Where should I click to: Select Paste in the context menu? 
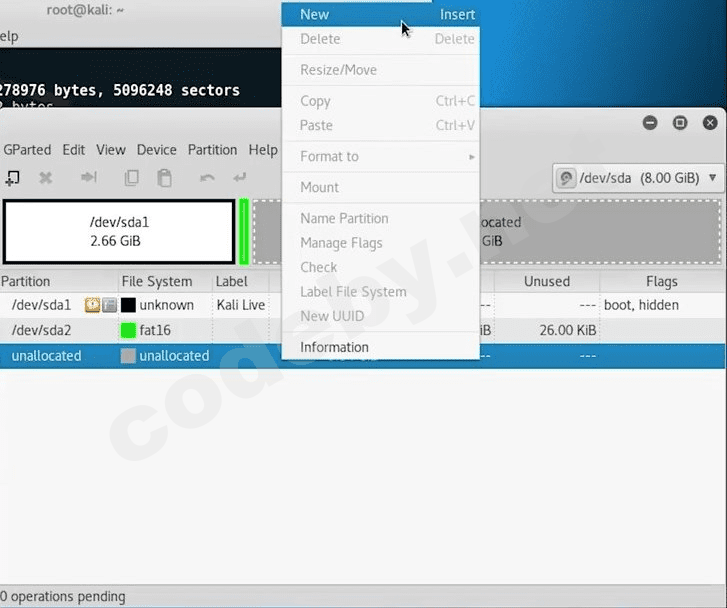click(381, 125)
